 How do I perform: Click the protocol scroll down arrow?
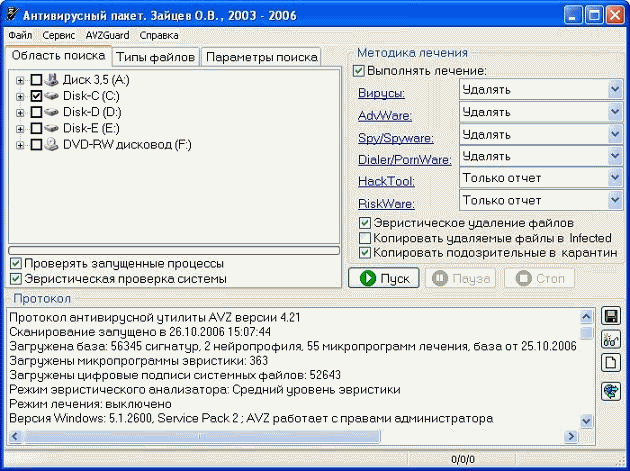point(587,421)
